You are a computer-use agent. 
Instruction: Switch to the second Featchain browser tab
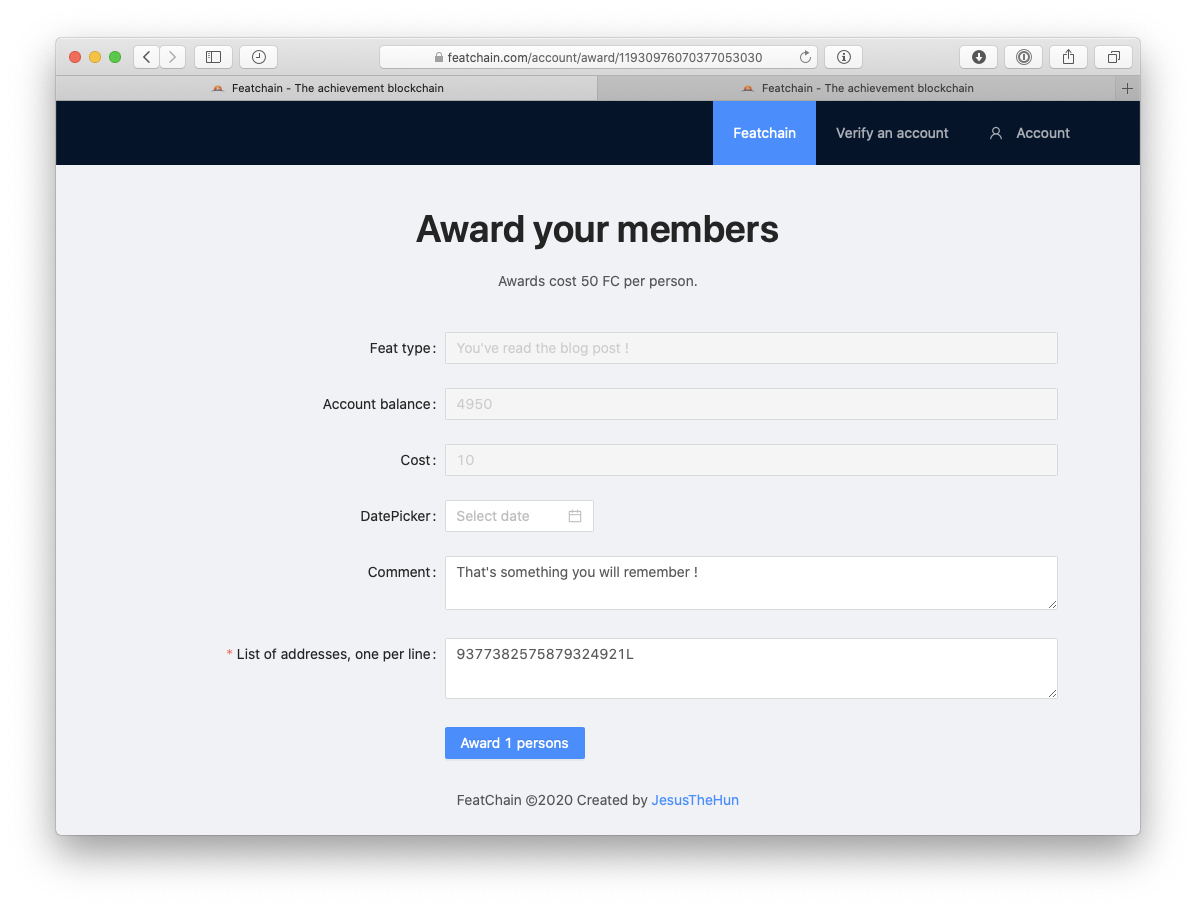pyautogui.click(x=857, y=88)
